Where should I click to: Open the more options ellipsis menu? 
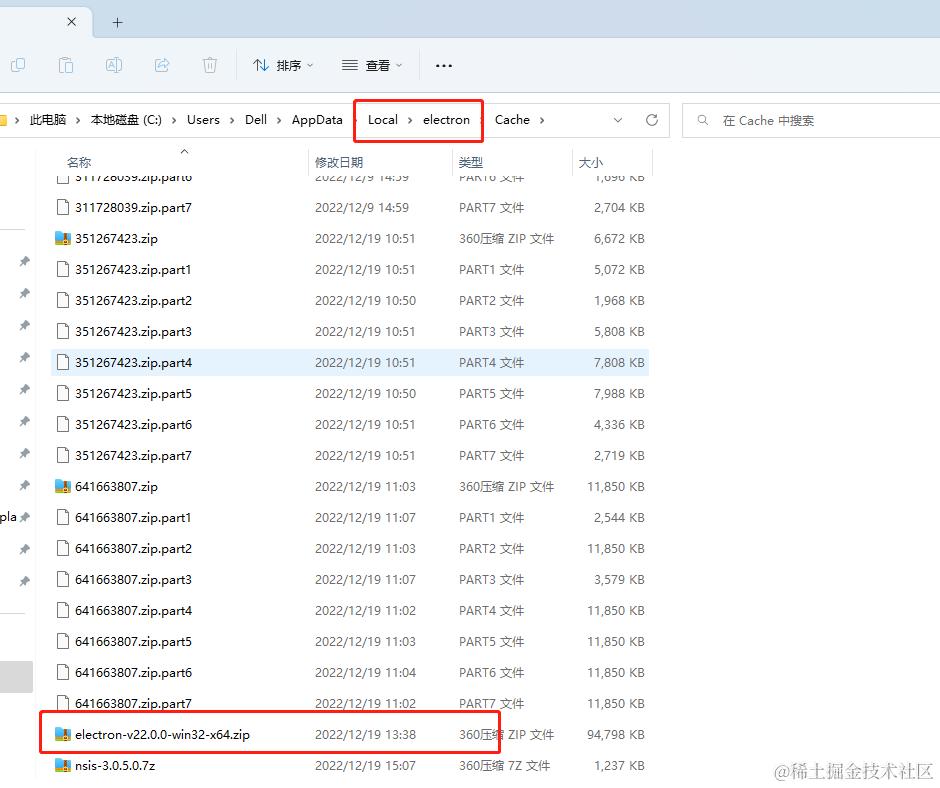coord(444,65)
